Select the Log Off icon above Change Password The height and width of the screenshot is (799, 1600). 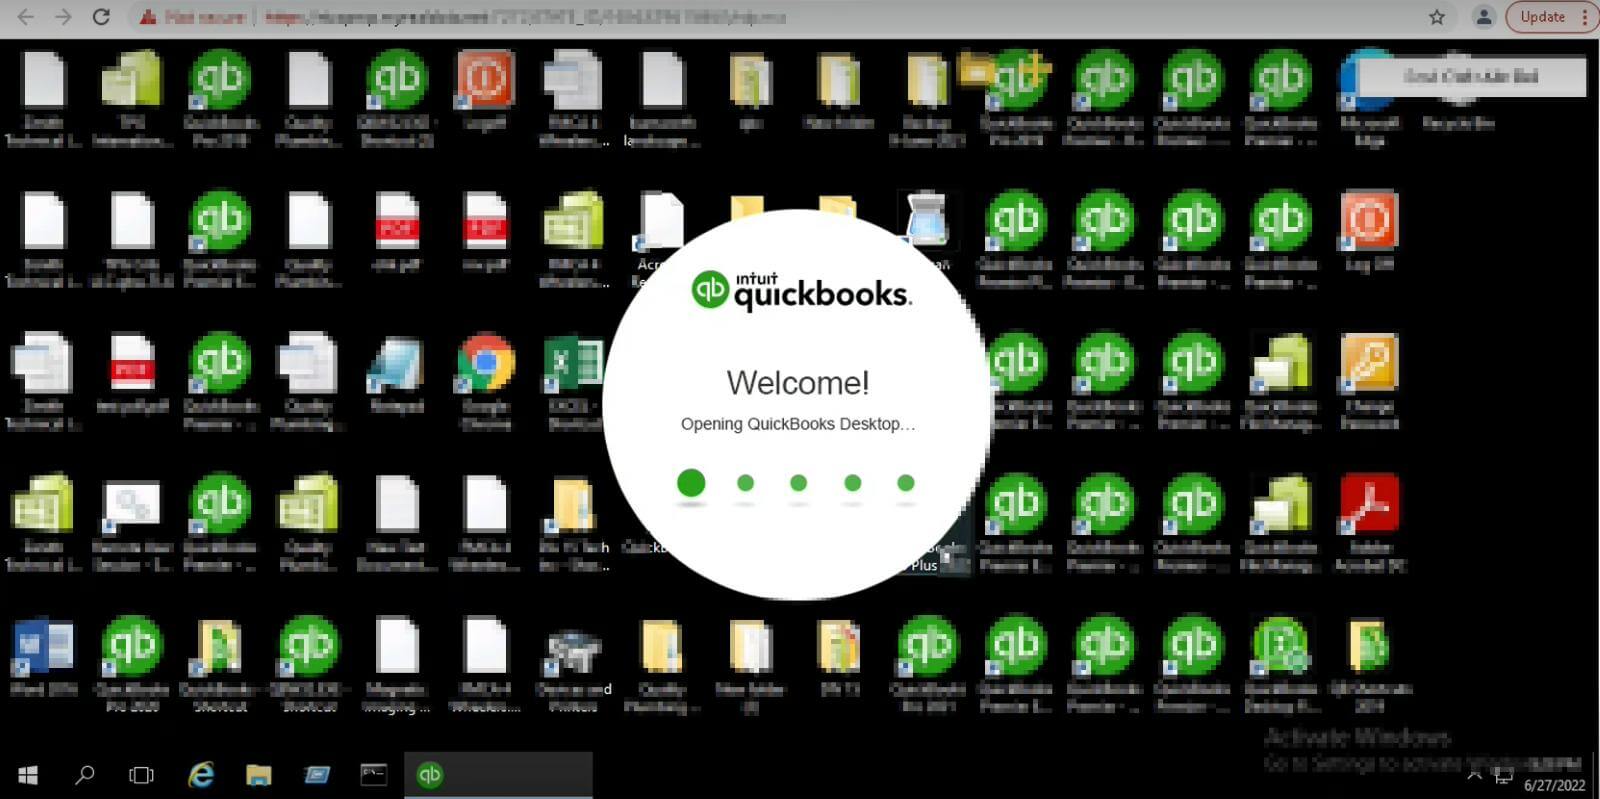[1369, 220]
